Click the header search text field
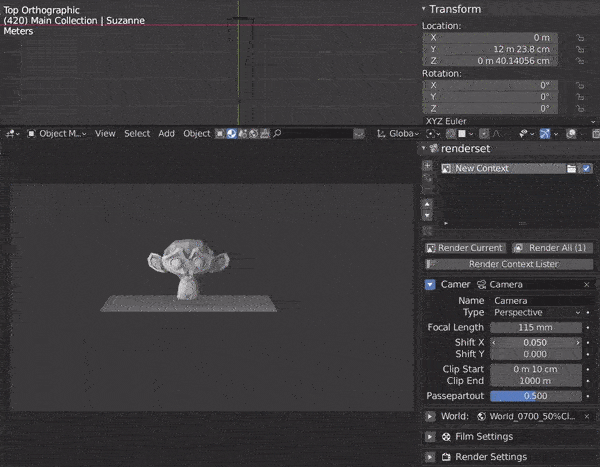 point(318,134)
